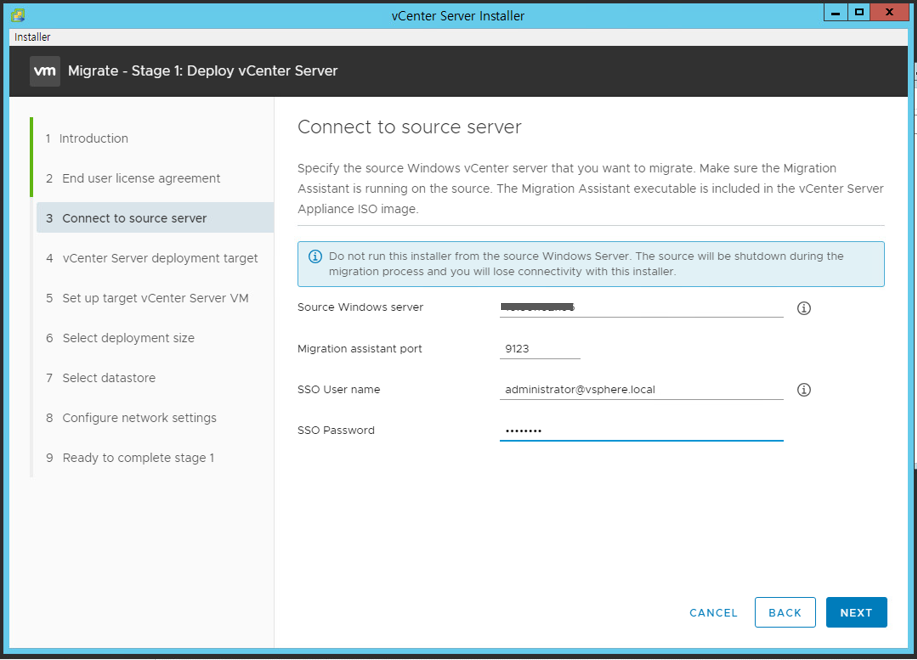Viewport: 917px width, 660px height.
Task: Click the NEXT button
Action: point(856,613)
